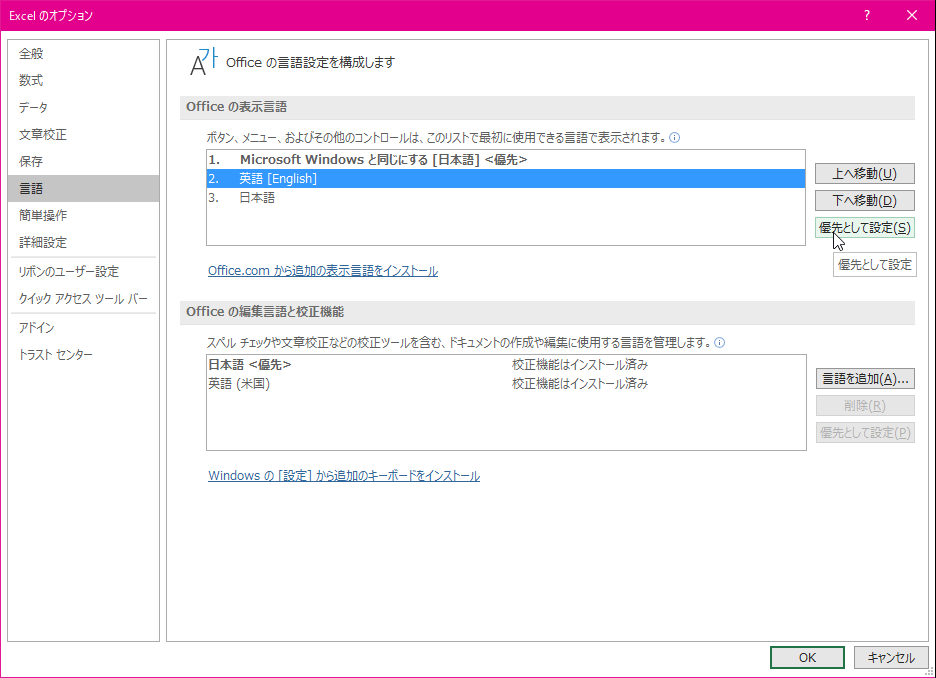Image resolution: width=936 pixels, height=678 pixels.
Task: Open the データ category
Action: point(84,107)
